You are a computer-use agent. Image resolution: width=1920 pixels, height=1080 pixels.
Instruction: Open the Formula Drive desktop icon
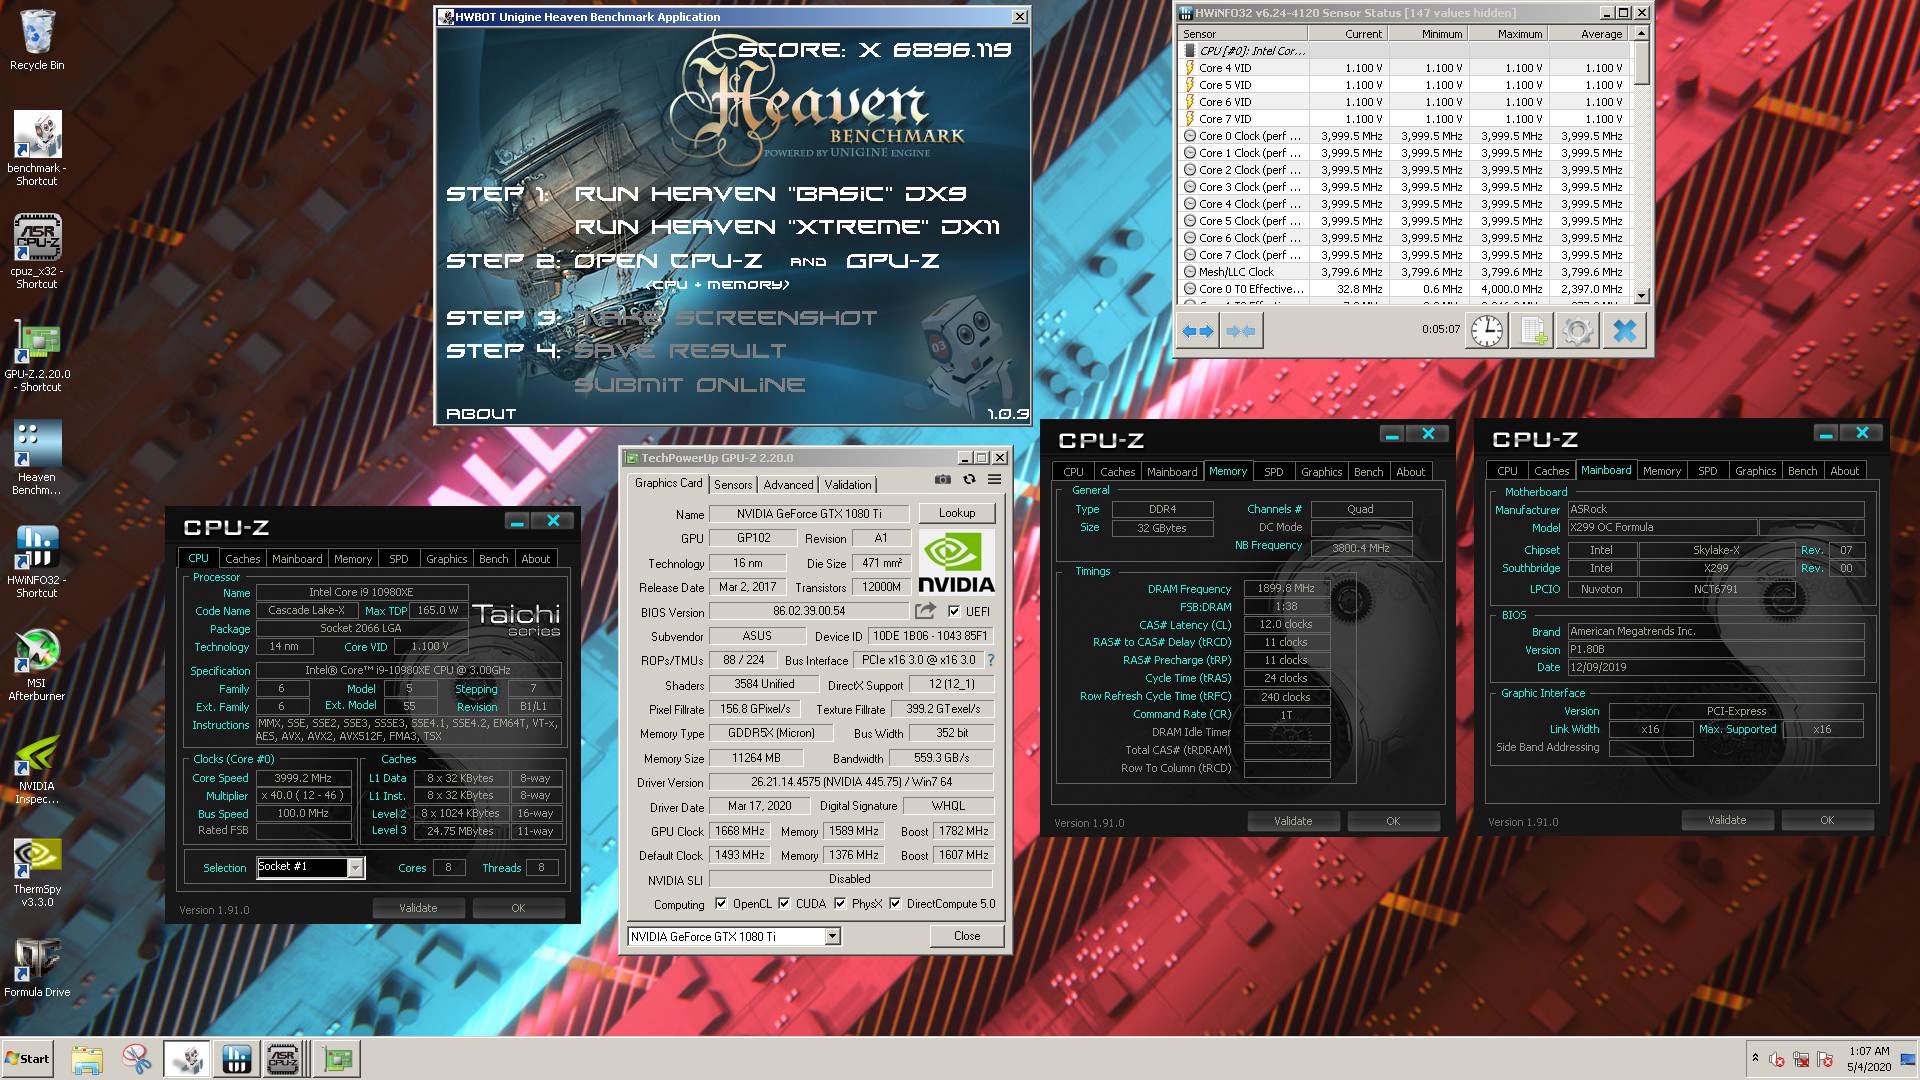pos(37,968)
